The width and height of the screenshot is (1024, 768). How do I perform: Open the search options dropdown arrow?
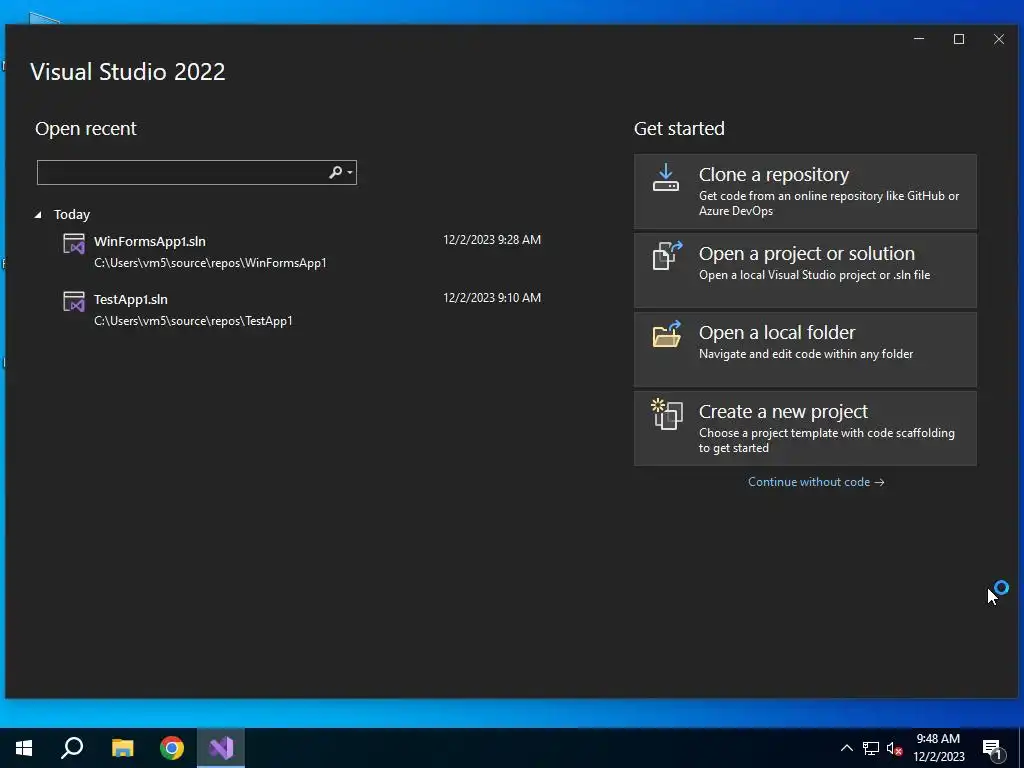(350, 172)
